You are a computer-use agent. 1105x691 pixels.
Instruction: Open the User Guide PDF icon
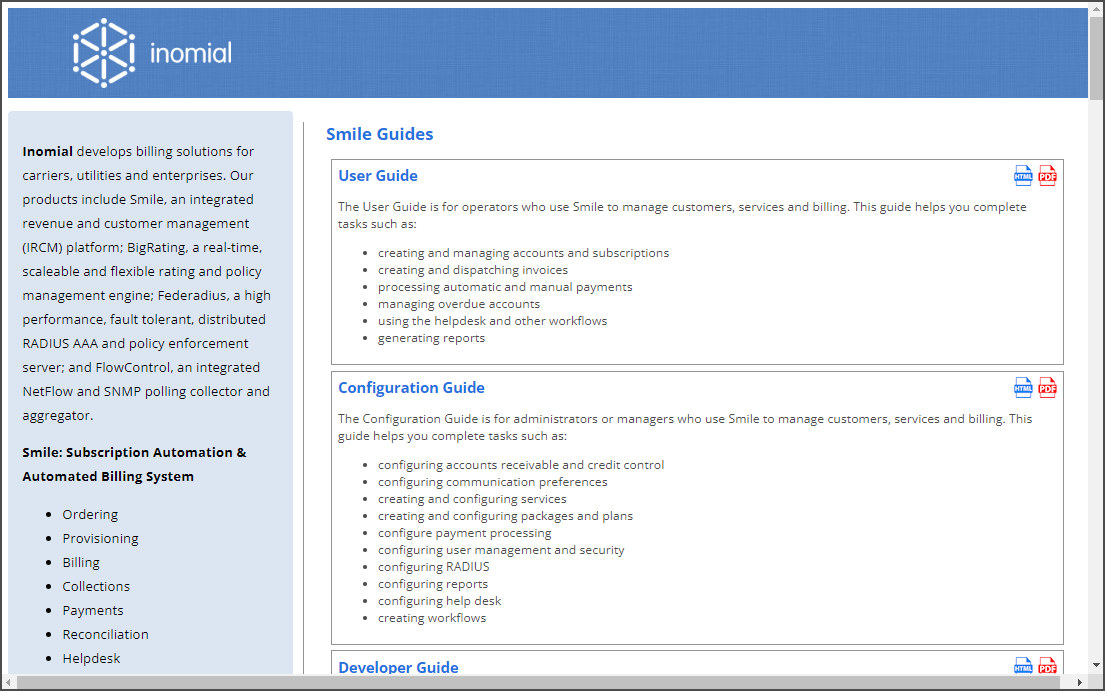(1048, 175)
